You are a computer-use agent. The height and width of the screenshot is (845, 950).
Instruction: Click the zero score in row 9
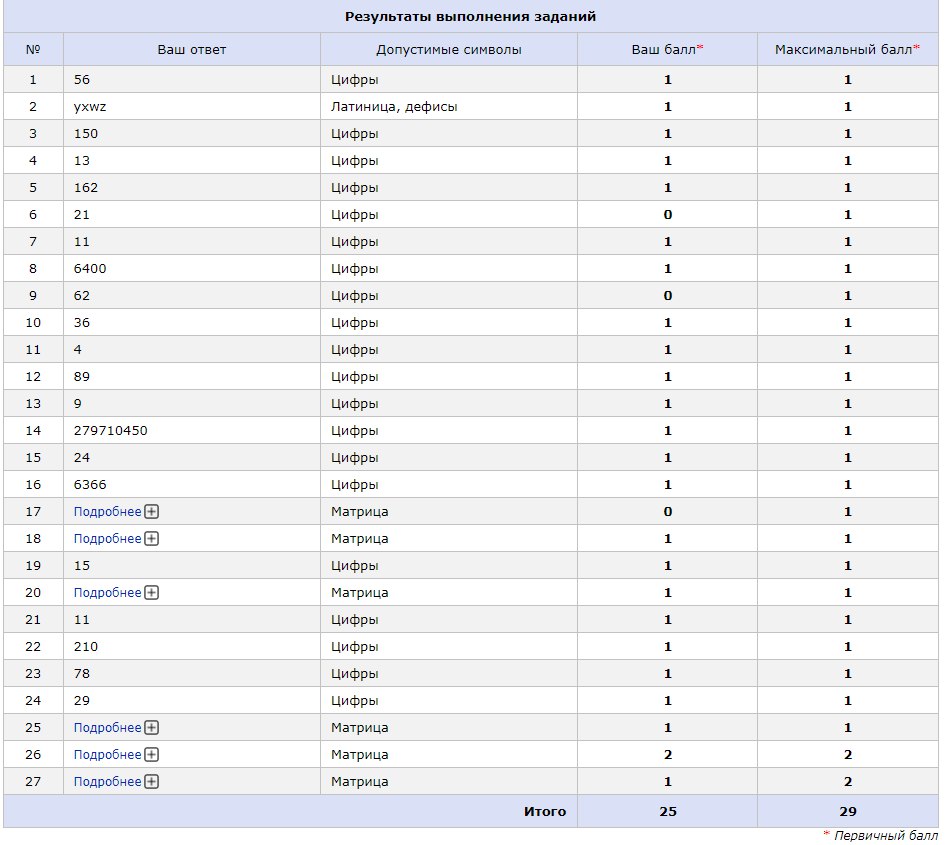[668, 296]
